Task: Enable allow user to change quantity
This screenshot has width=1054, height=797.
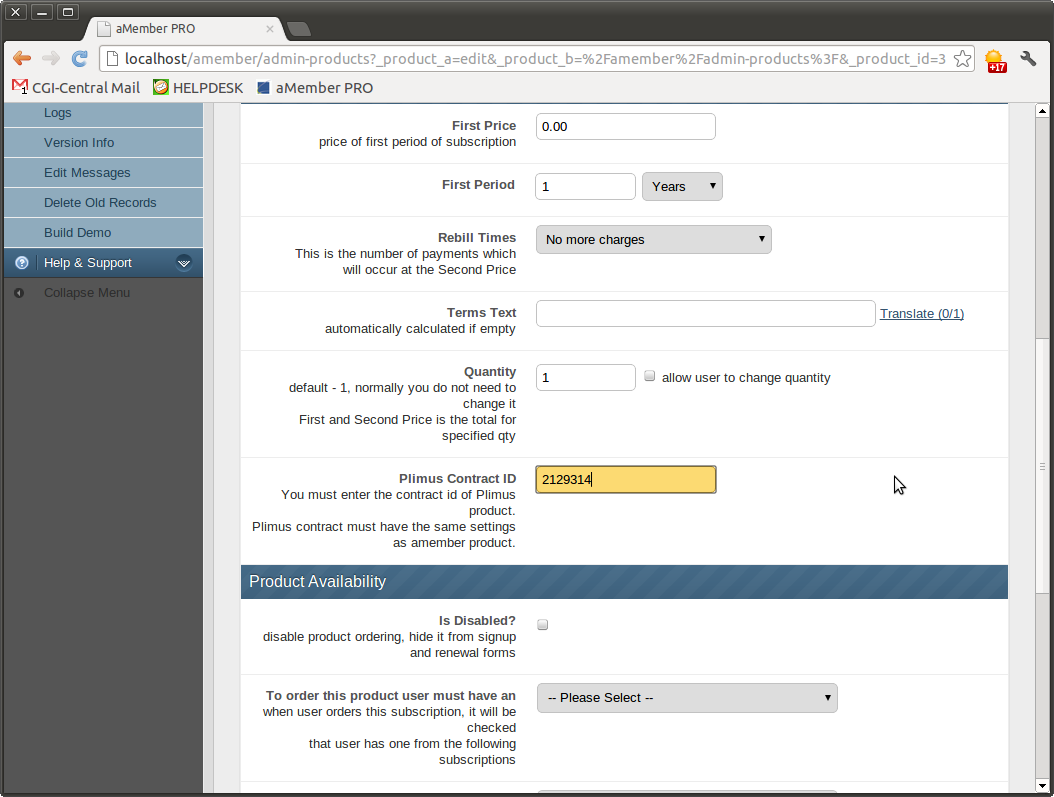Action: 650,377
